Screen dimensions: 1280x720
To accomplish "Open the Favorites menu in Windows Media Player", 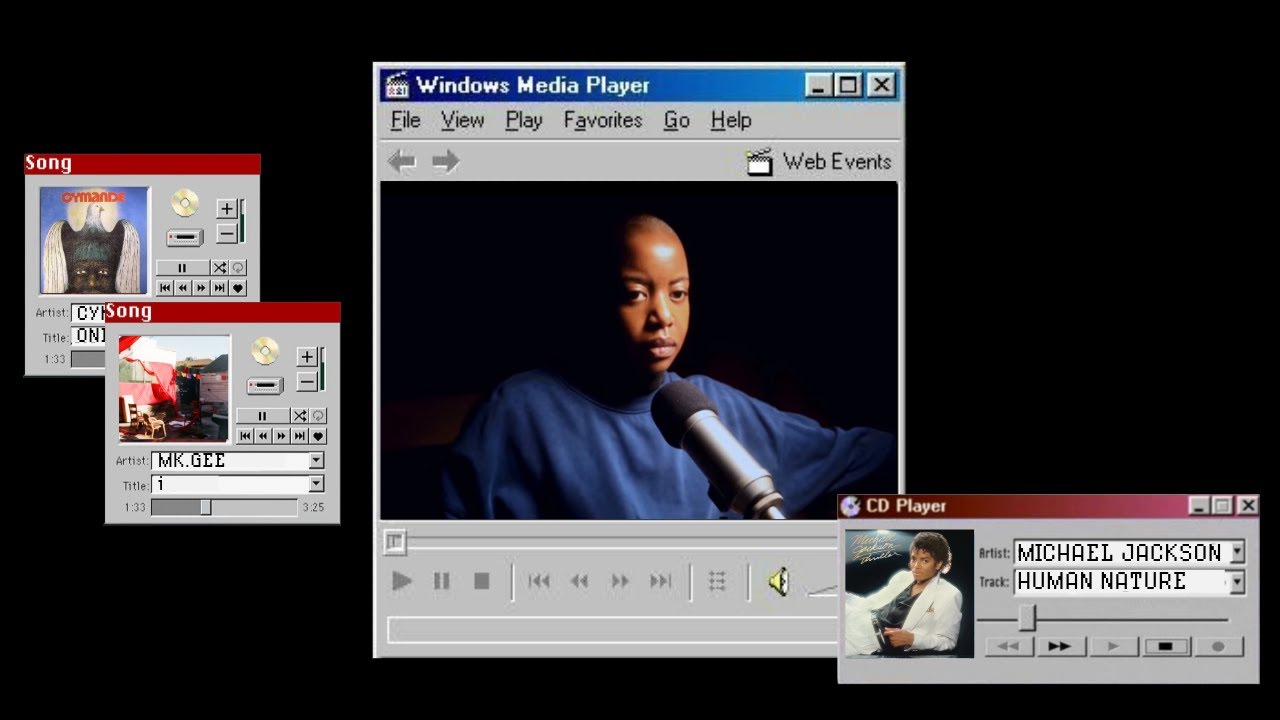I will [x=603, y=120].
